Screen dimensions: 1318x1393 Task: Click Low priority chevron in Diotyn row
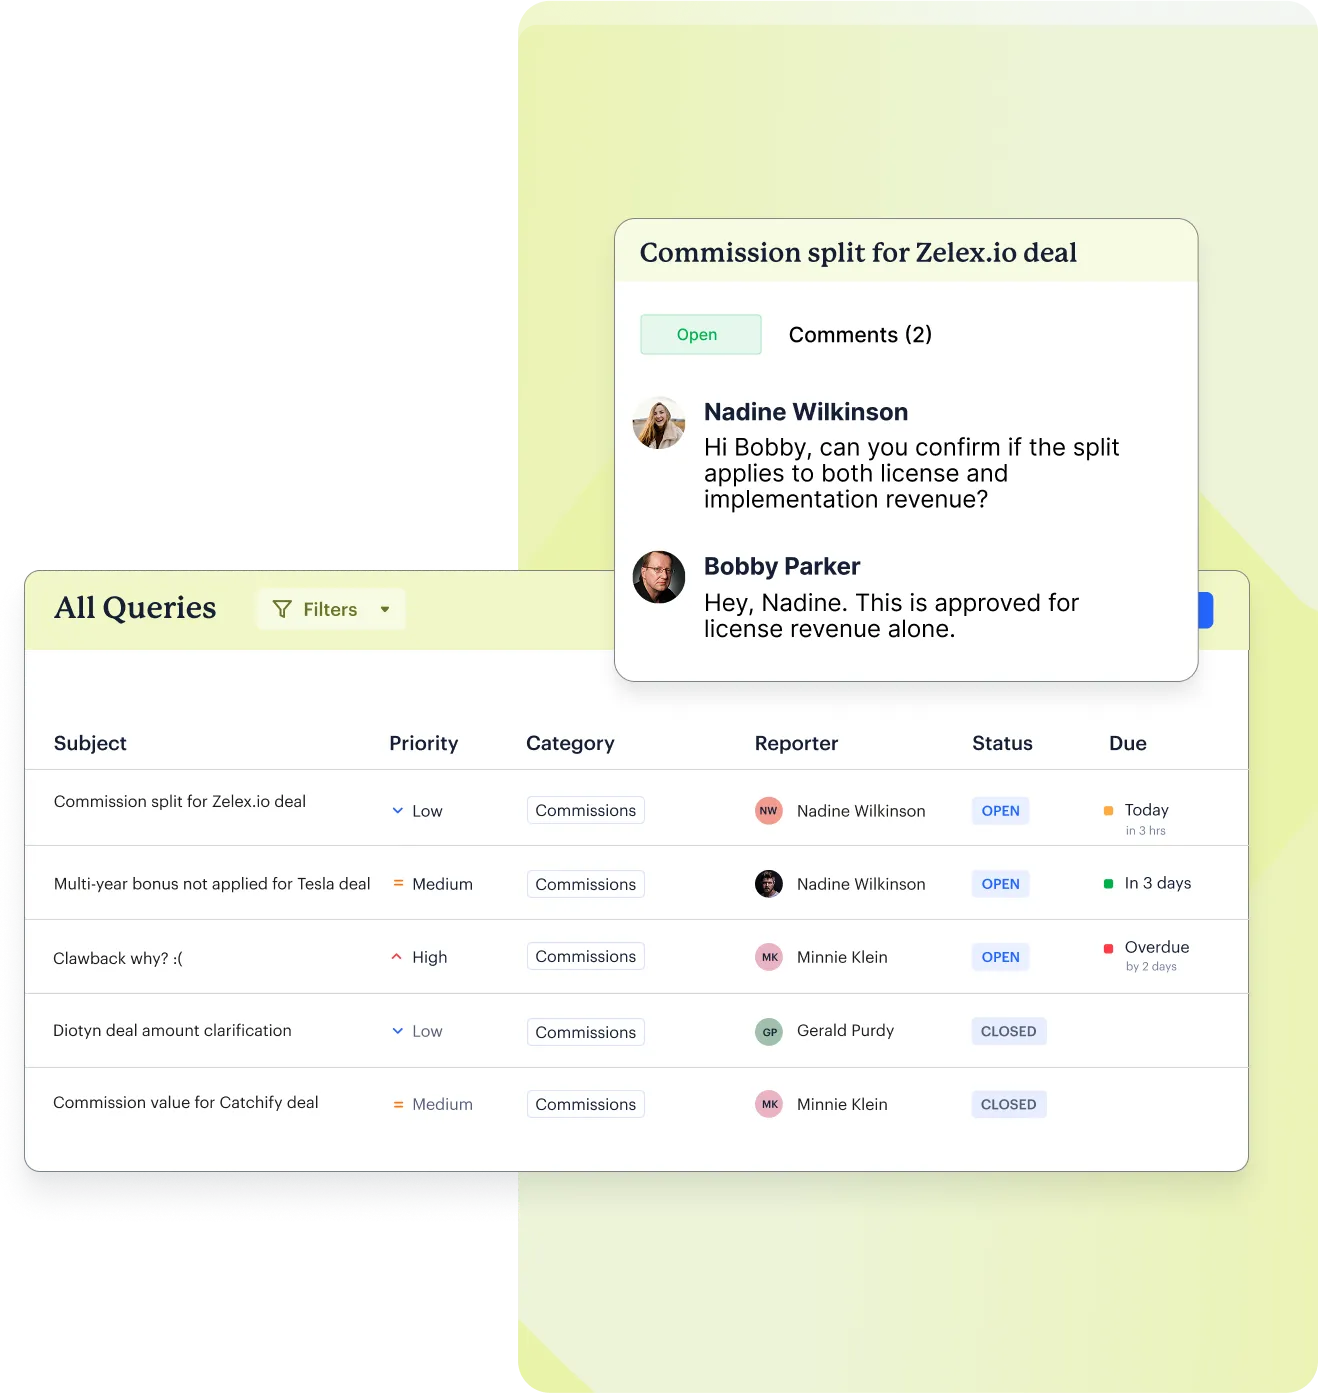[x=398, y=1031]
